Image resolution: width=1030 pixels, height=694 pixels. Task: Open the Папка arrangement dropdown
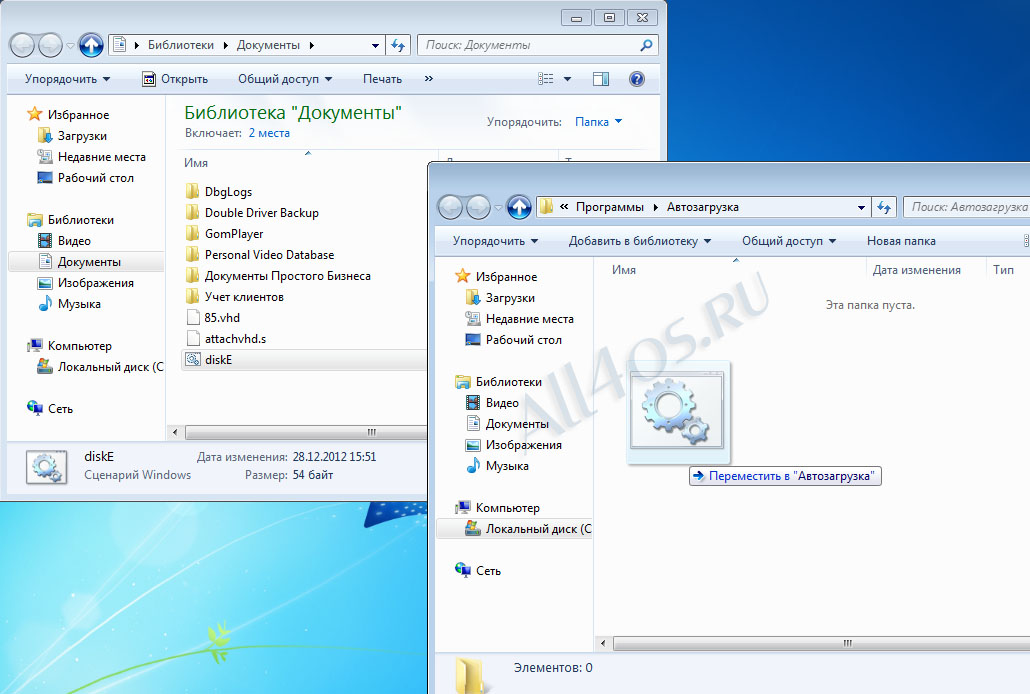point(598,122)
